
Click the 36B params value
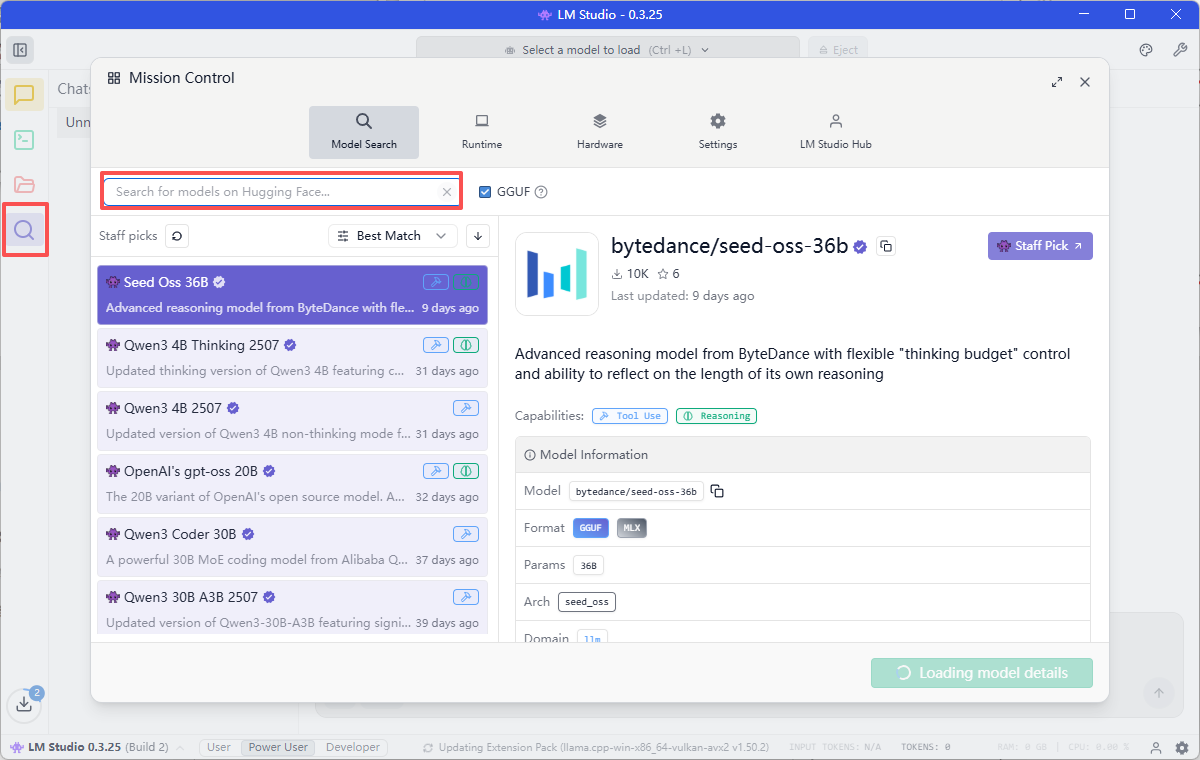(x=588, y=566)
